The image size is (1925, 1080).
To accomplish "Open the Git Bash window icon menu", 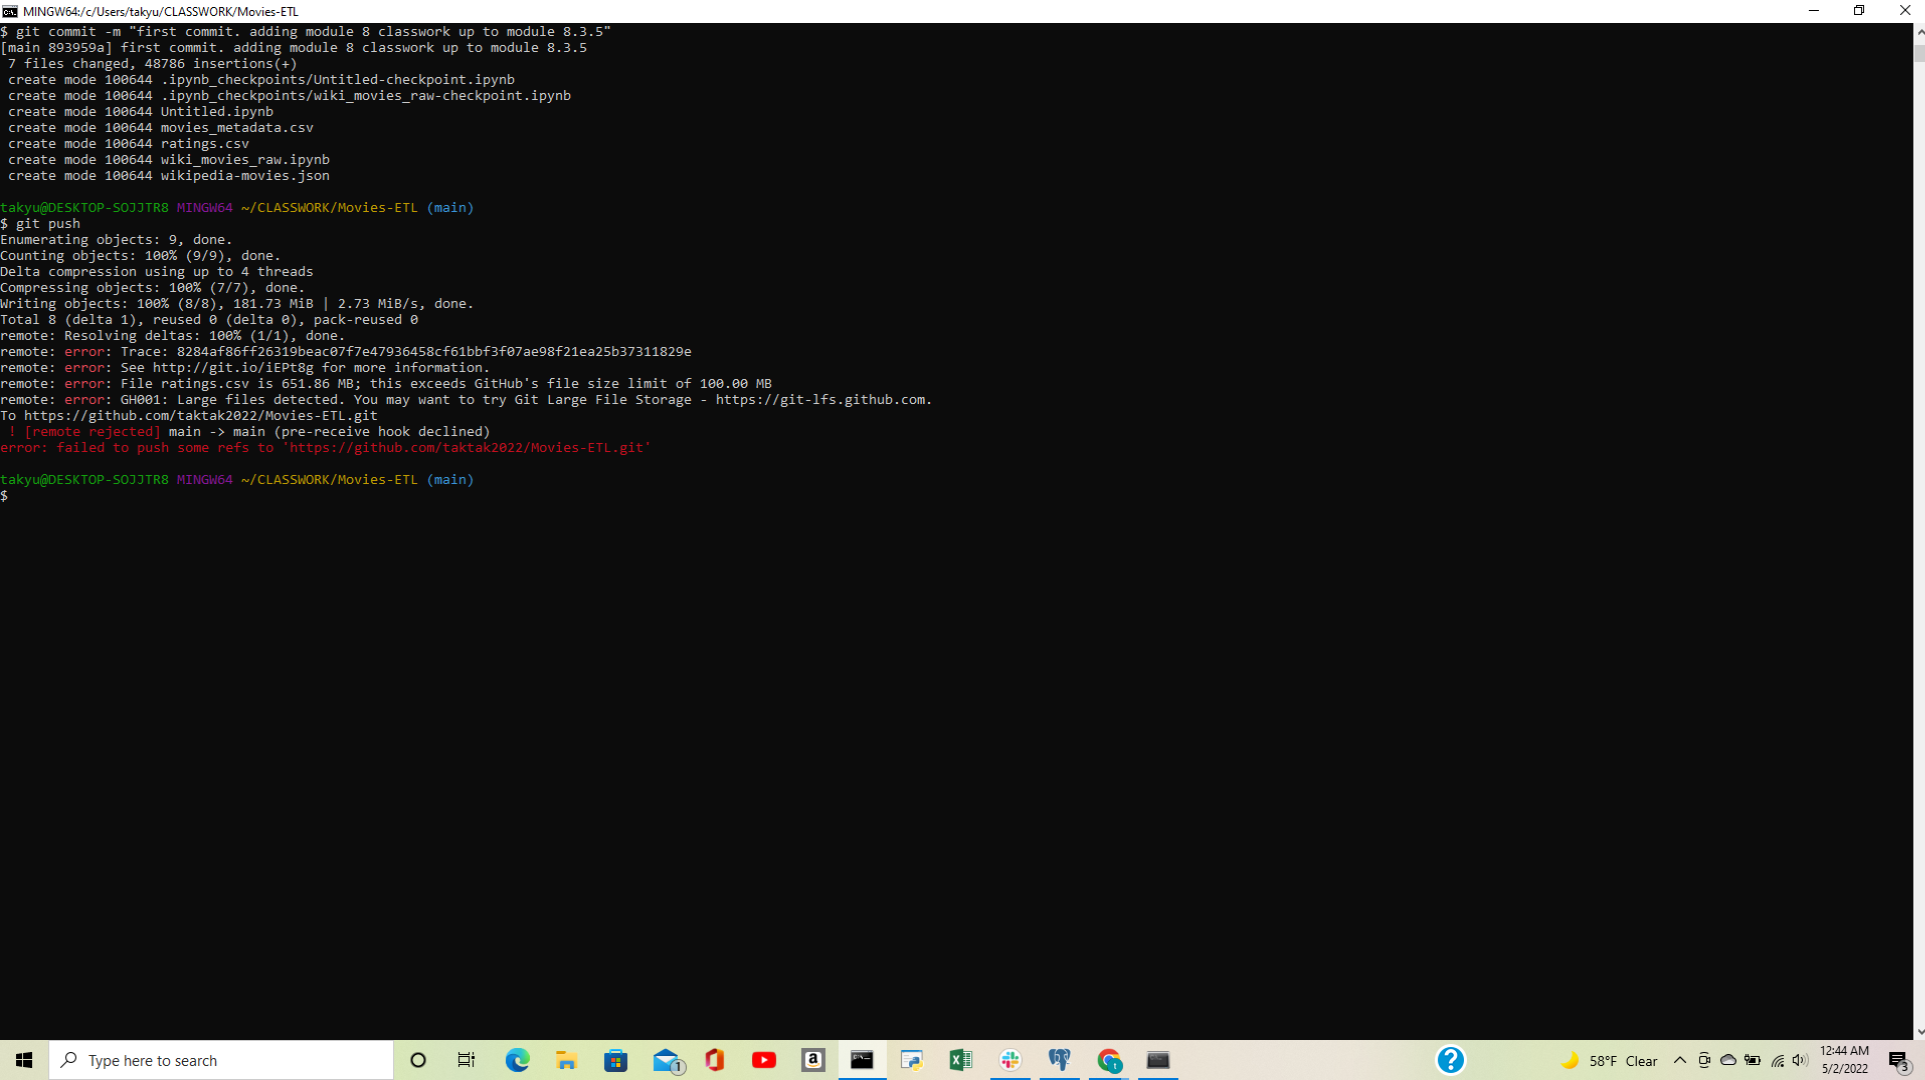I will pyautogui.click(x=10, y=11).
